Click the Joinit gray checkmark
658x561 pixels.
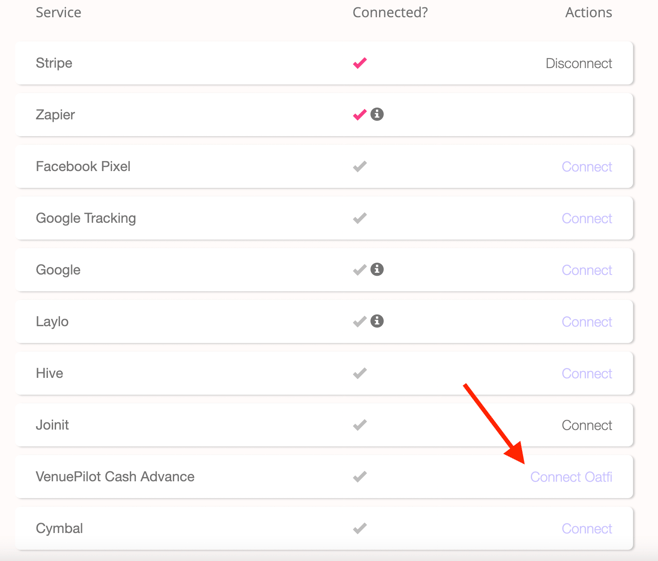(360, 425)
